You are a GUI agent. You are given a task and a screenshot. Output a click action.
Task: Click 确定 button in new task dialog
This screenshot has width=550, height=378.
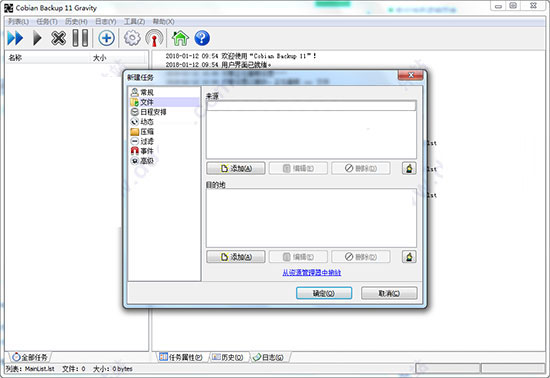pos(324,293)
